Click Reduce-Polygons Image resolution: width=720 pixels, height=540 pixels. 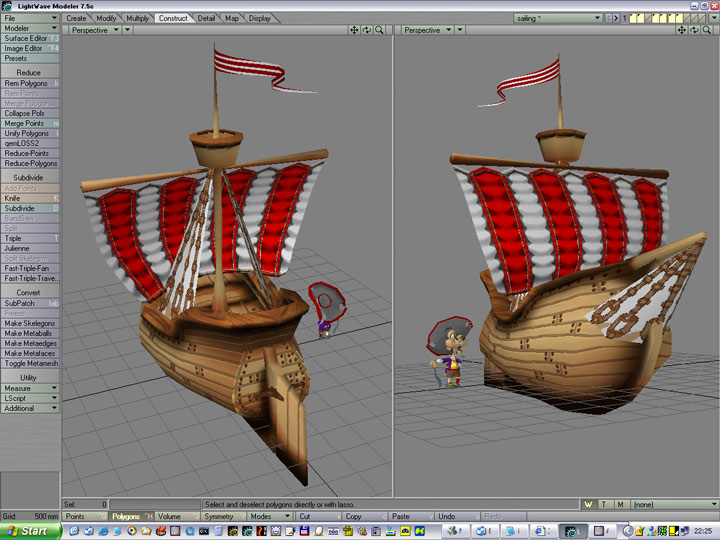coord(30,163)
